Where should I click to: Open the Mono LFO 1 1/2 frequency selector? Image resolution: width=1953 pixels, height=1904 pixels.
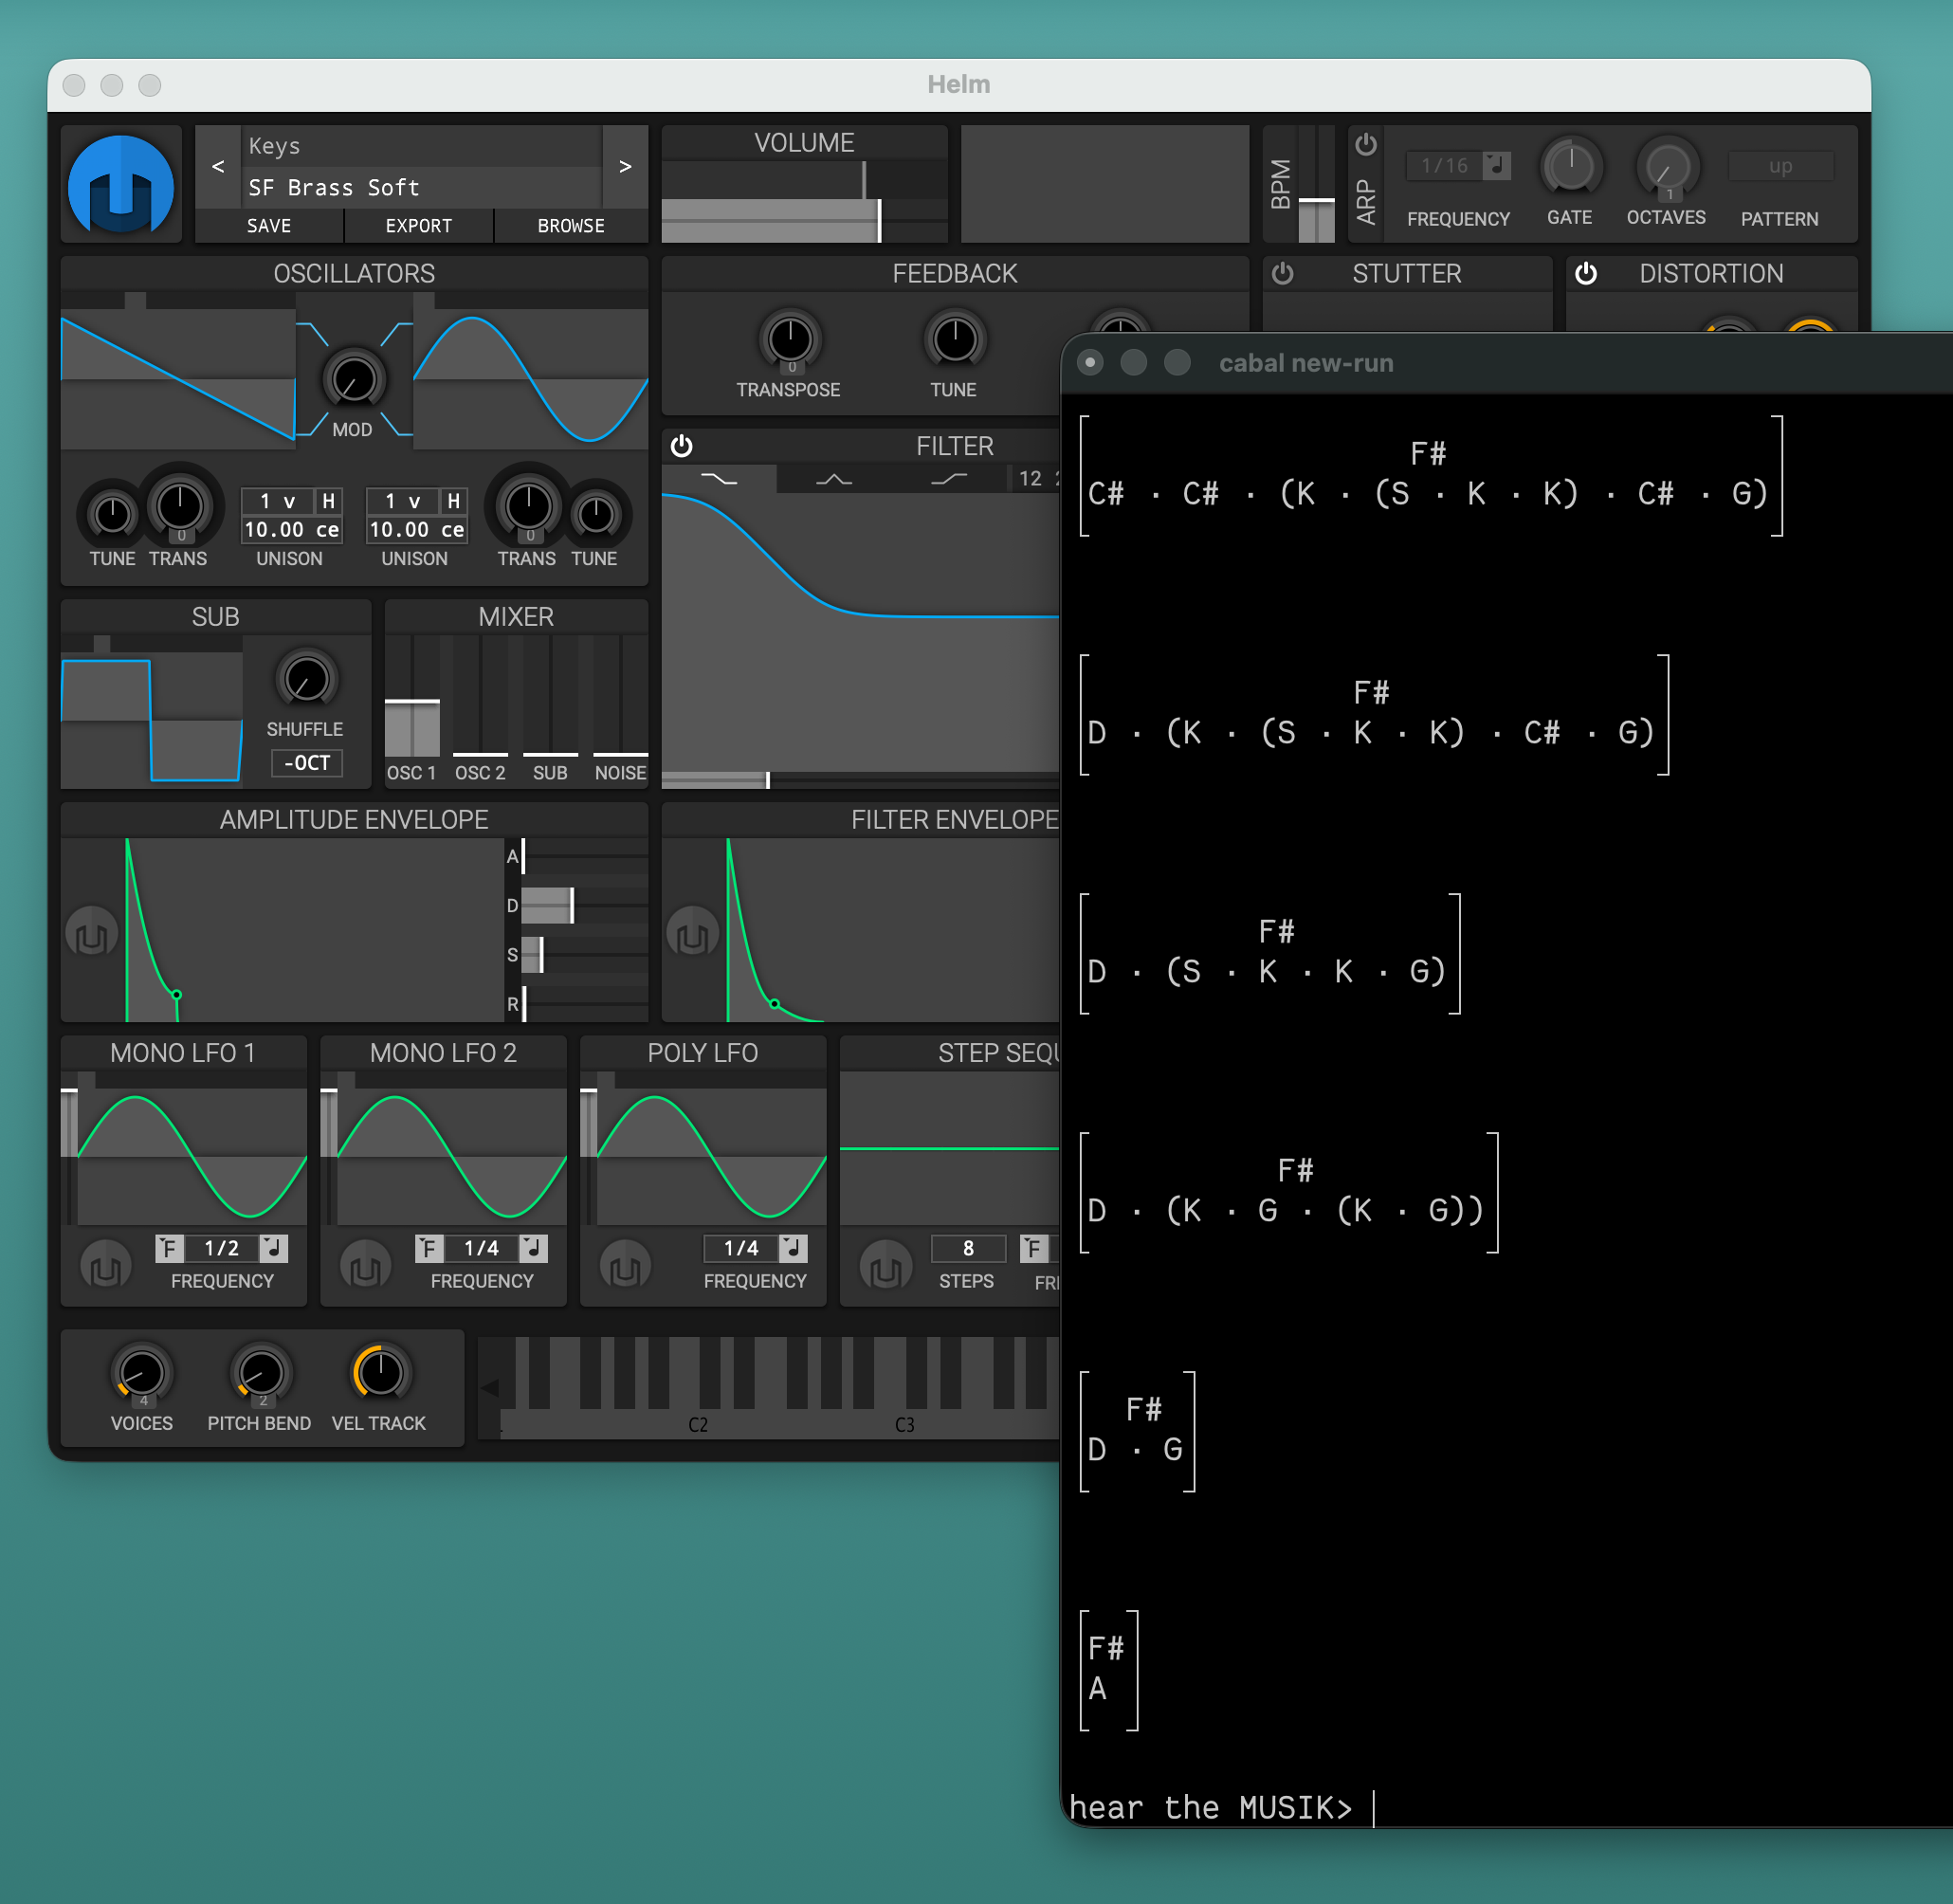click(x=222, y=1248)
